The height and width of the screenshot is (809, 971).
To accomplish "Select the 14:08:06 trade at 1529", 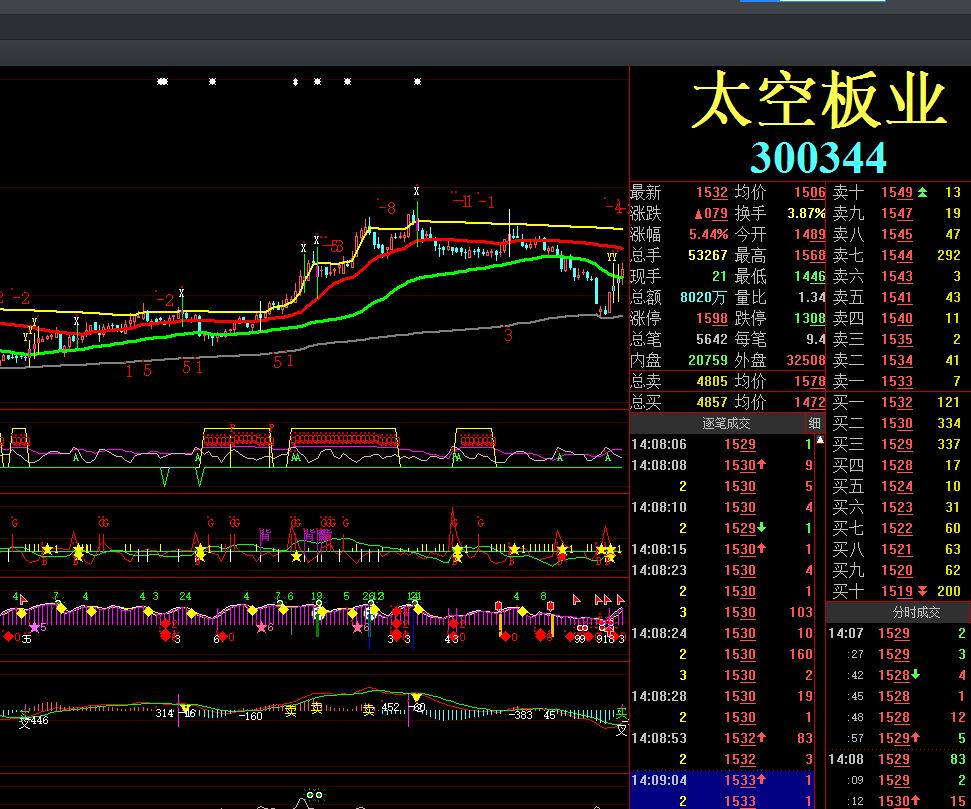I will coord(722,444).
